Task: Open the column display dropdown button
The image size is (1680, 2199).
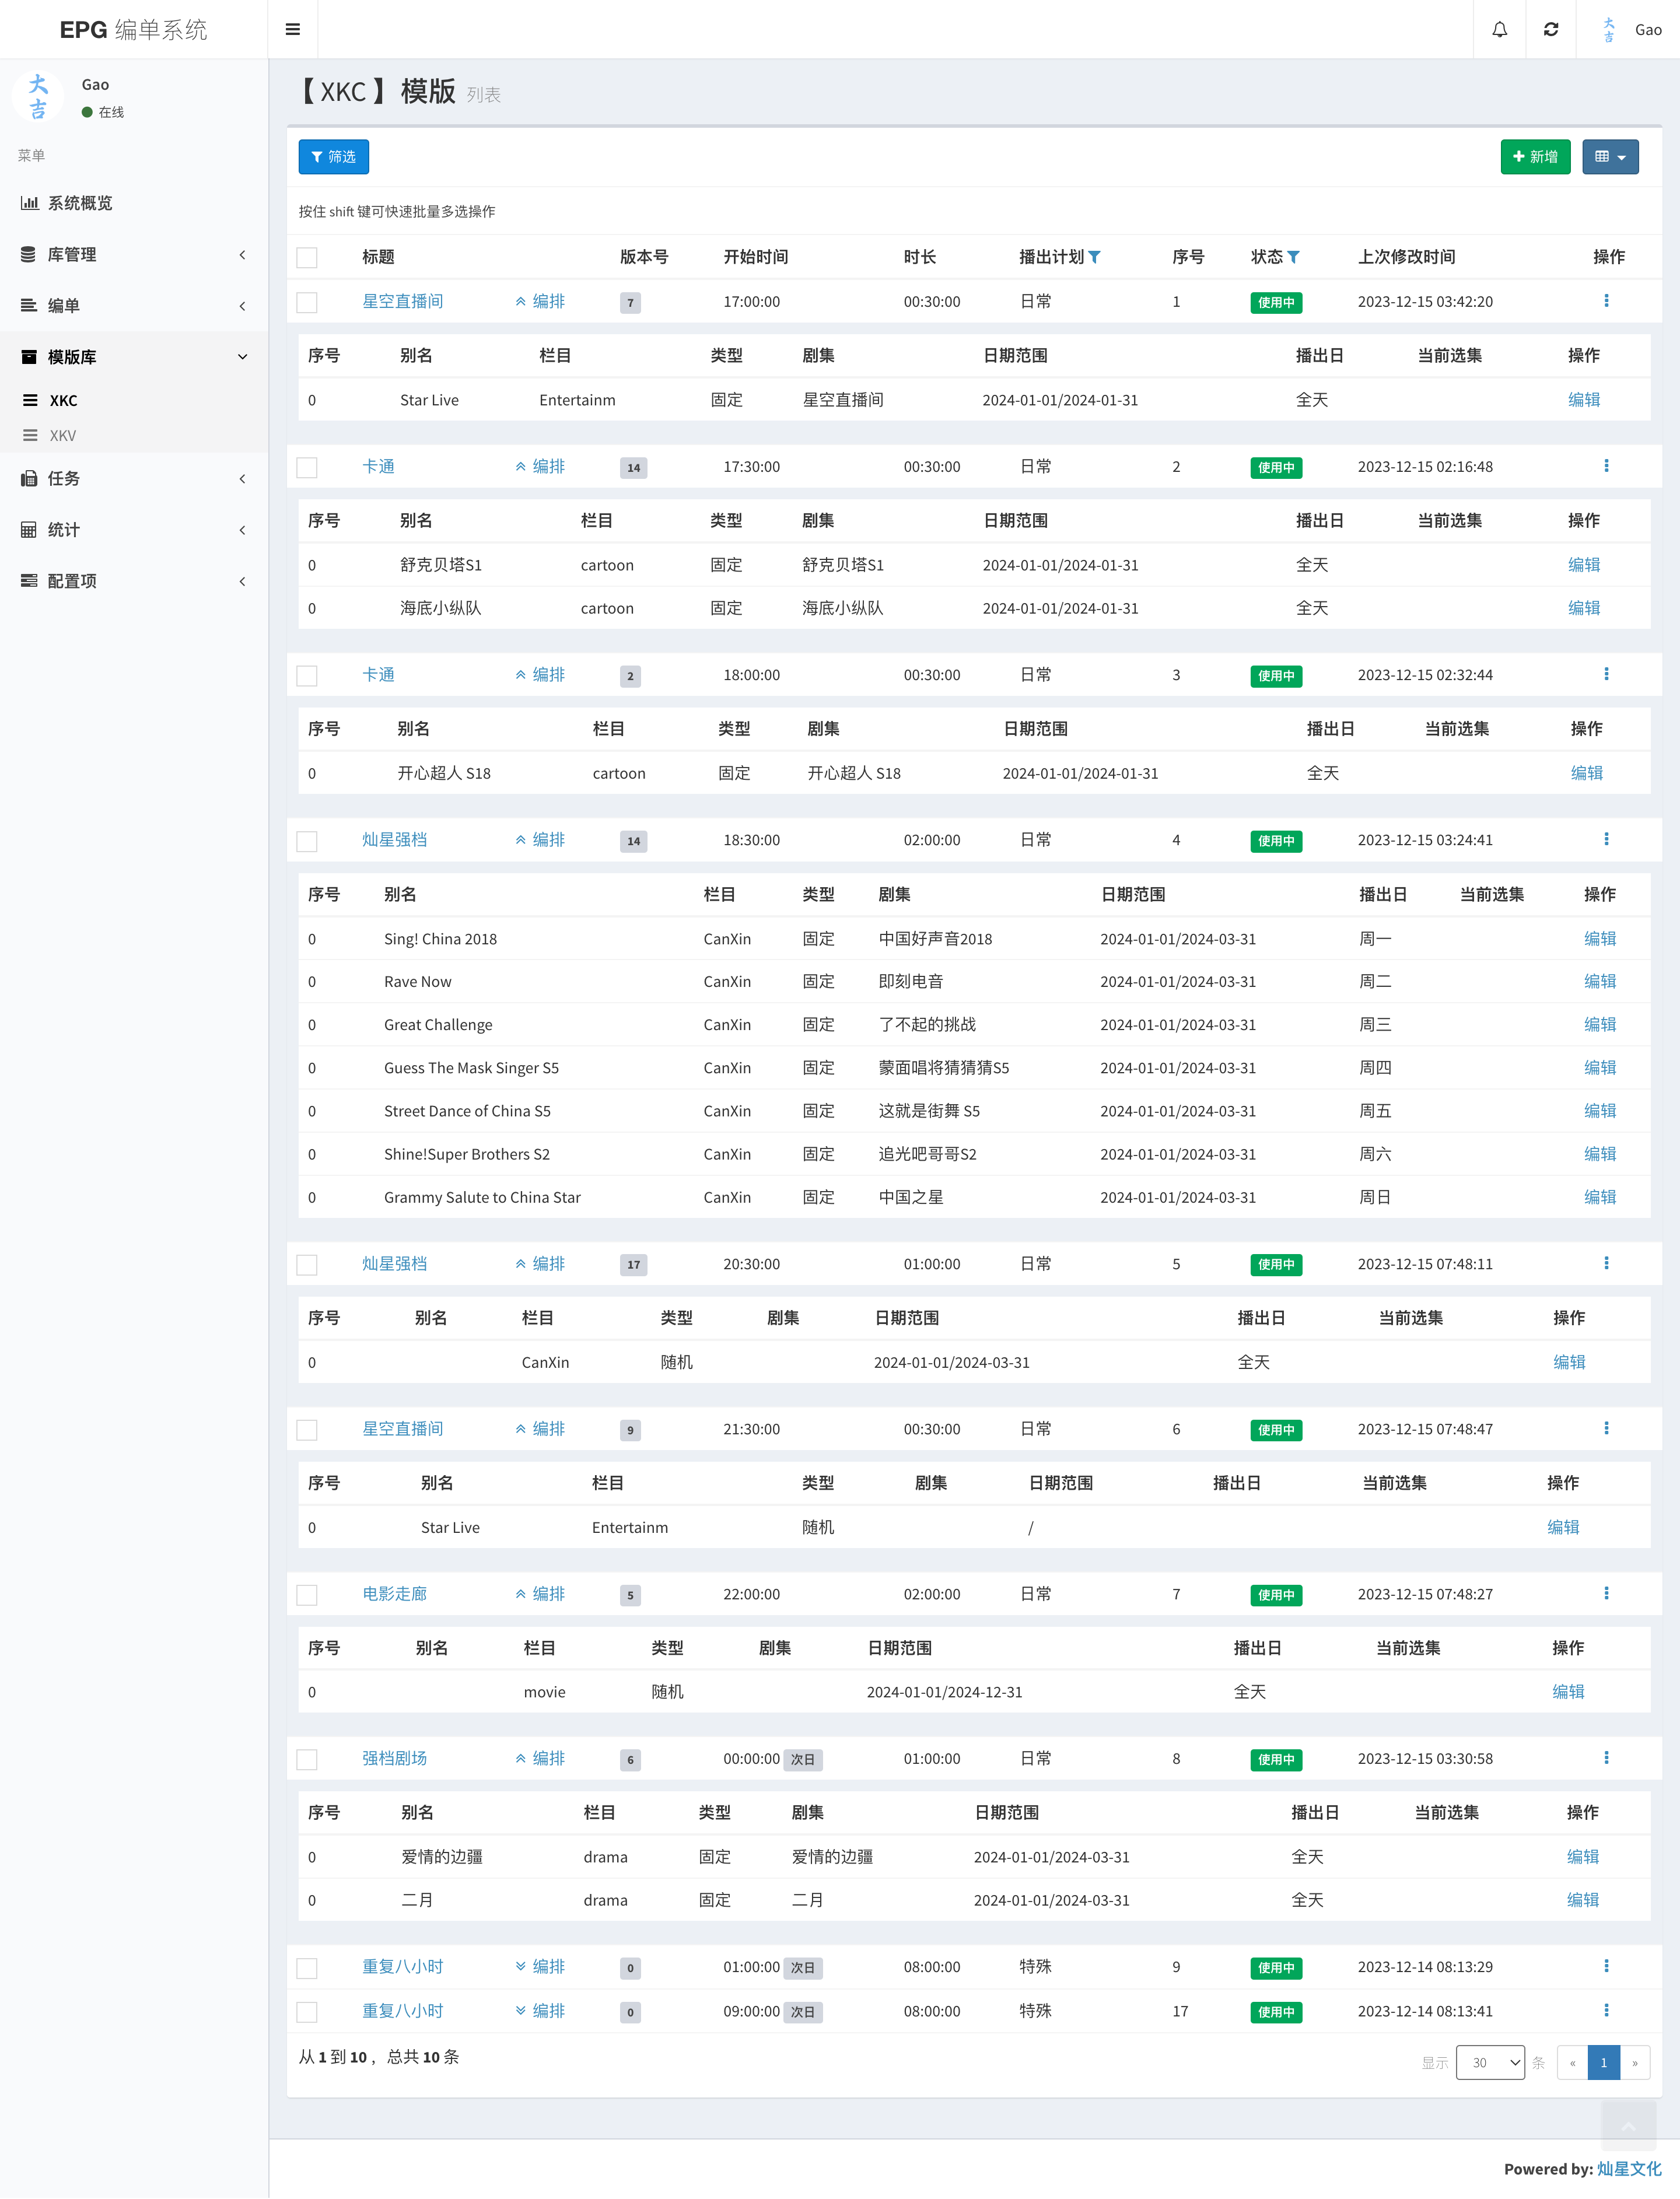Action: 1610,157
